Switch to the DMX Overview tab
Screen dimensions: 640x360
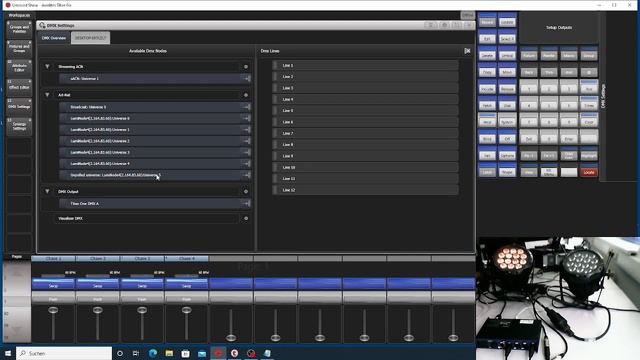pos(54,38)
